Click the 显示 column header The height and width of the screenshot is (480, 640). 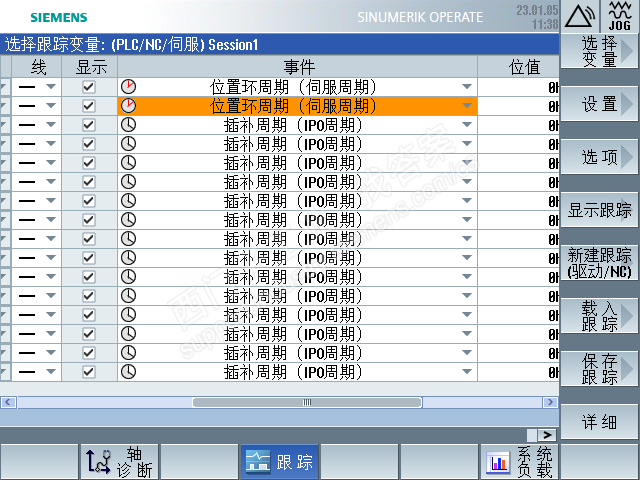(x=90, y=67)
